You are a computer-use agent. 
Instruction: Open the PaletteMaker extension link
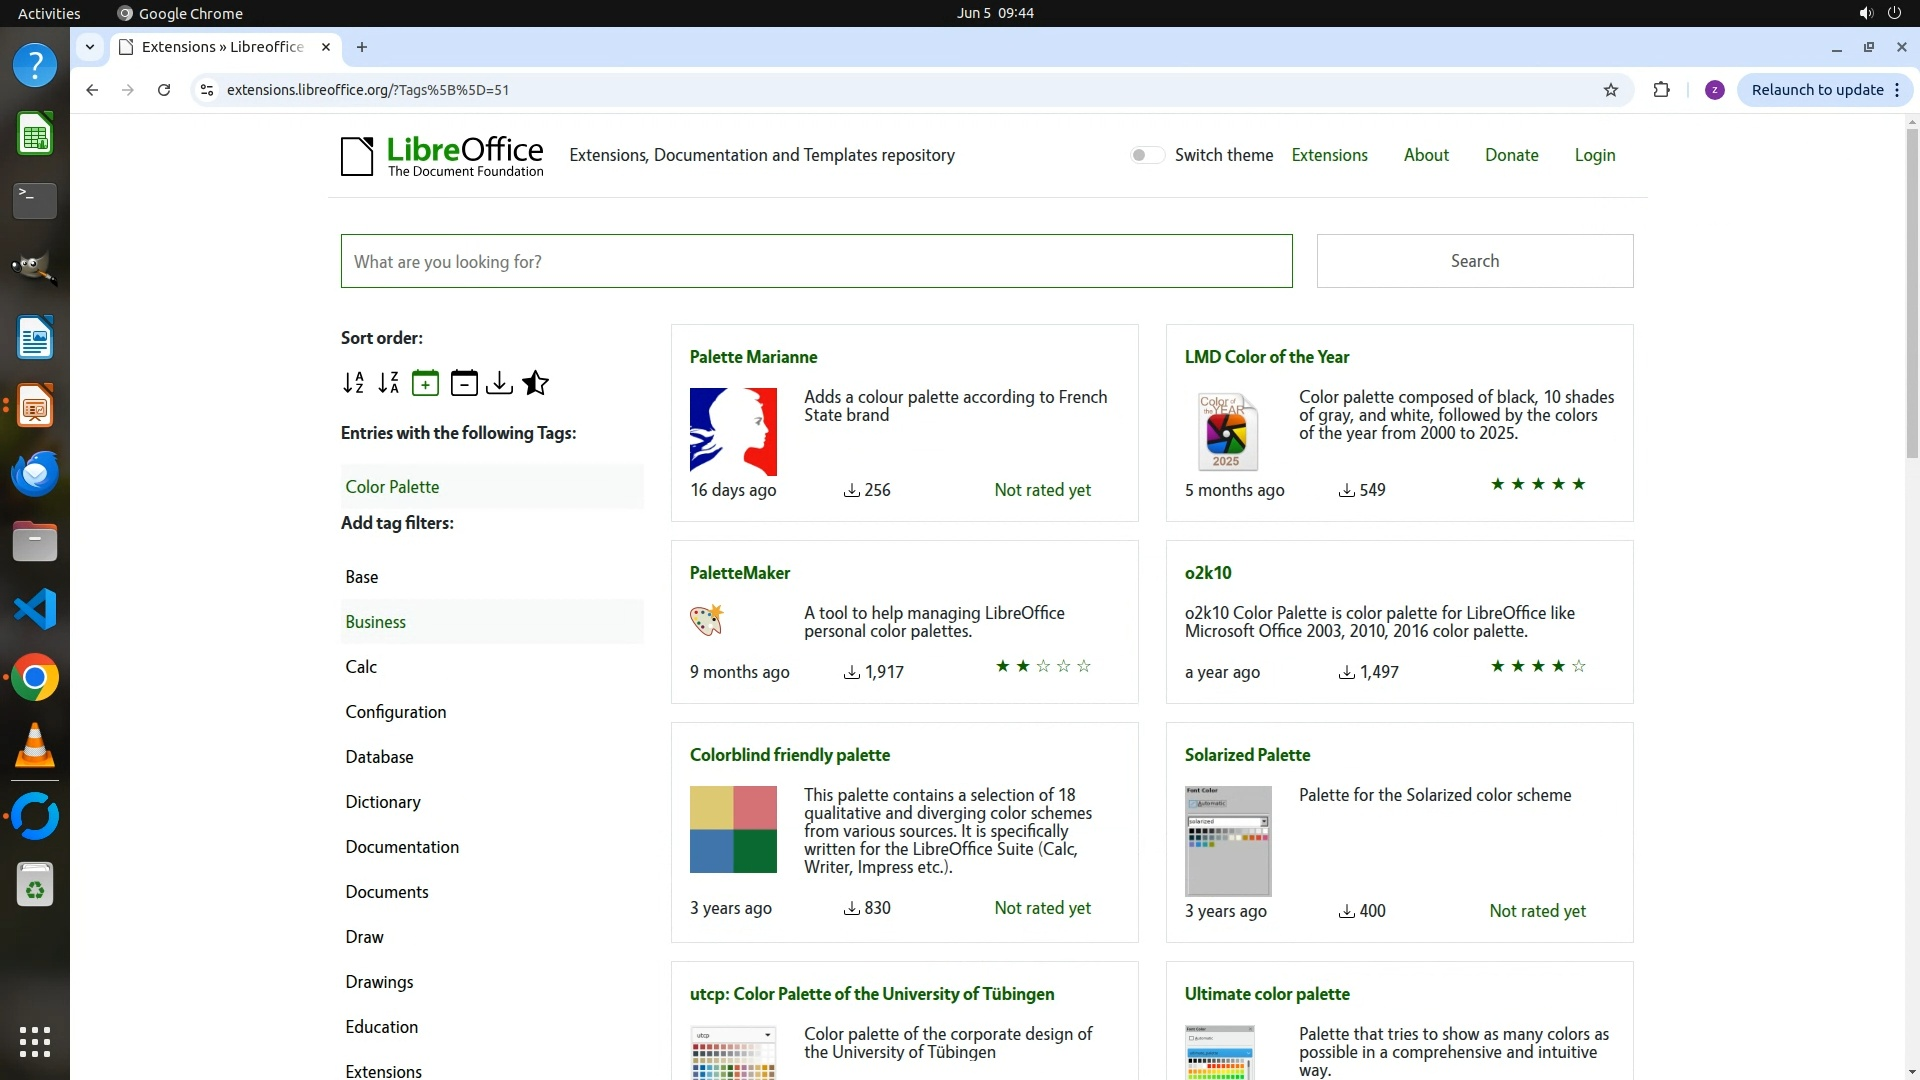[739, 573]
